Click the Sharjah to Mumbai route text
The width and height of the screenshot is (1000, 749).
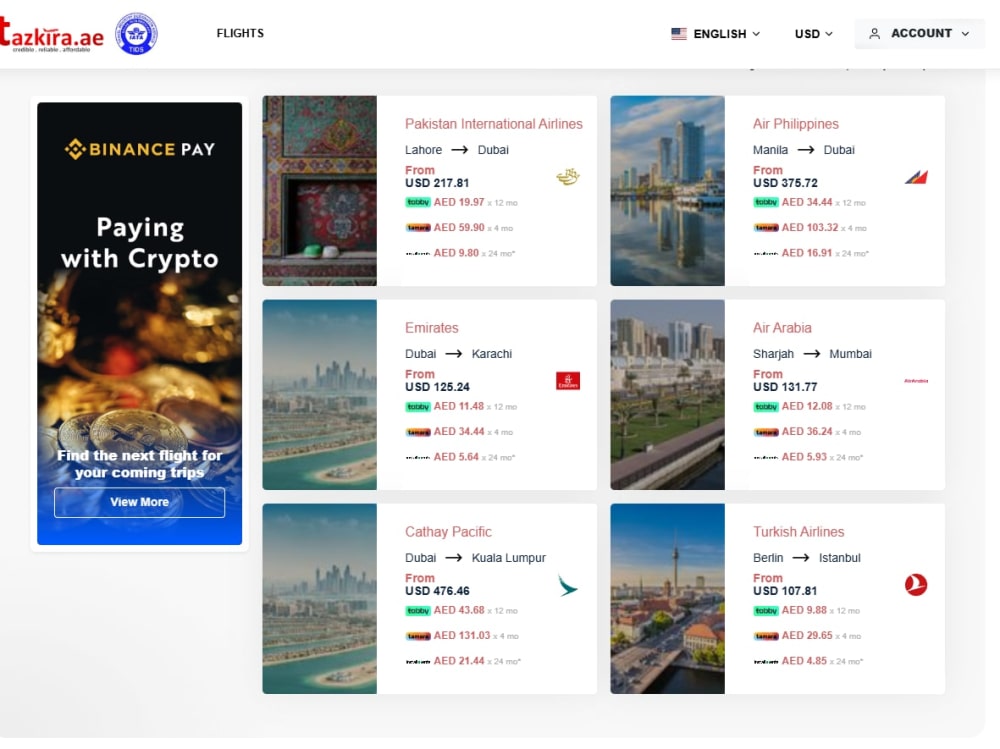tap(812, 354)
